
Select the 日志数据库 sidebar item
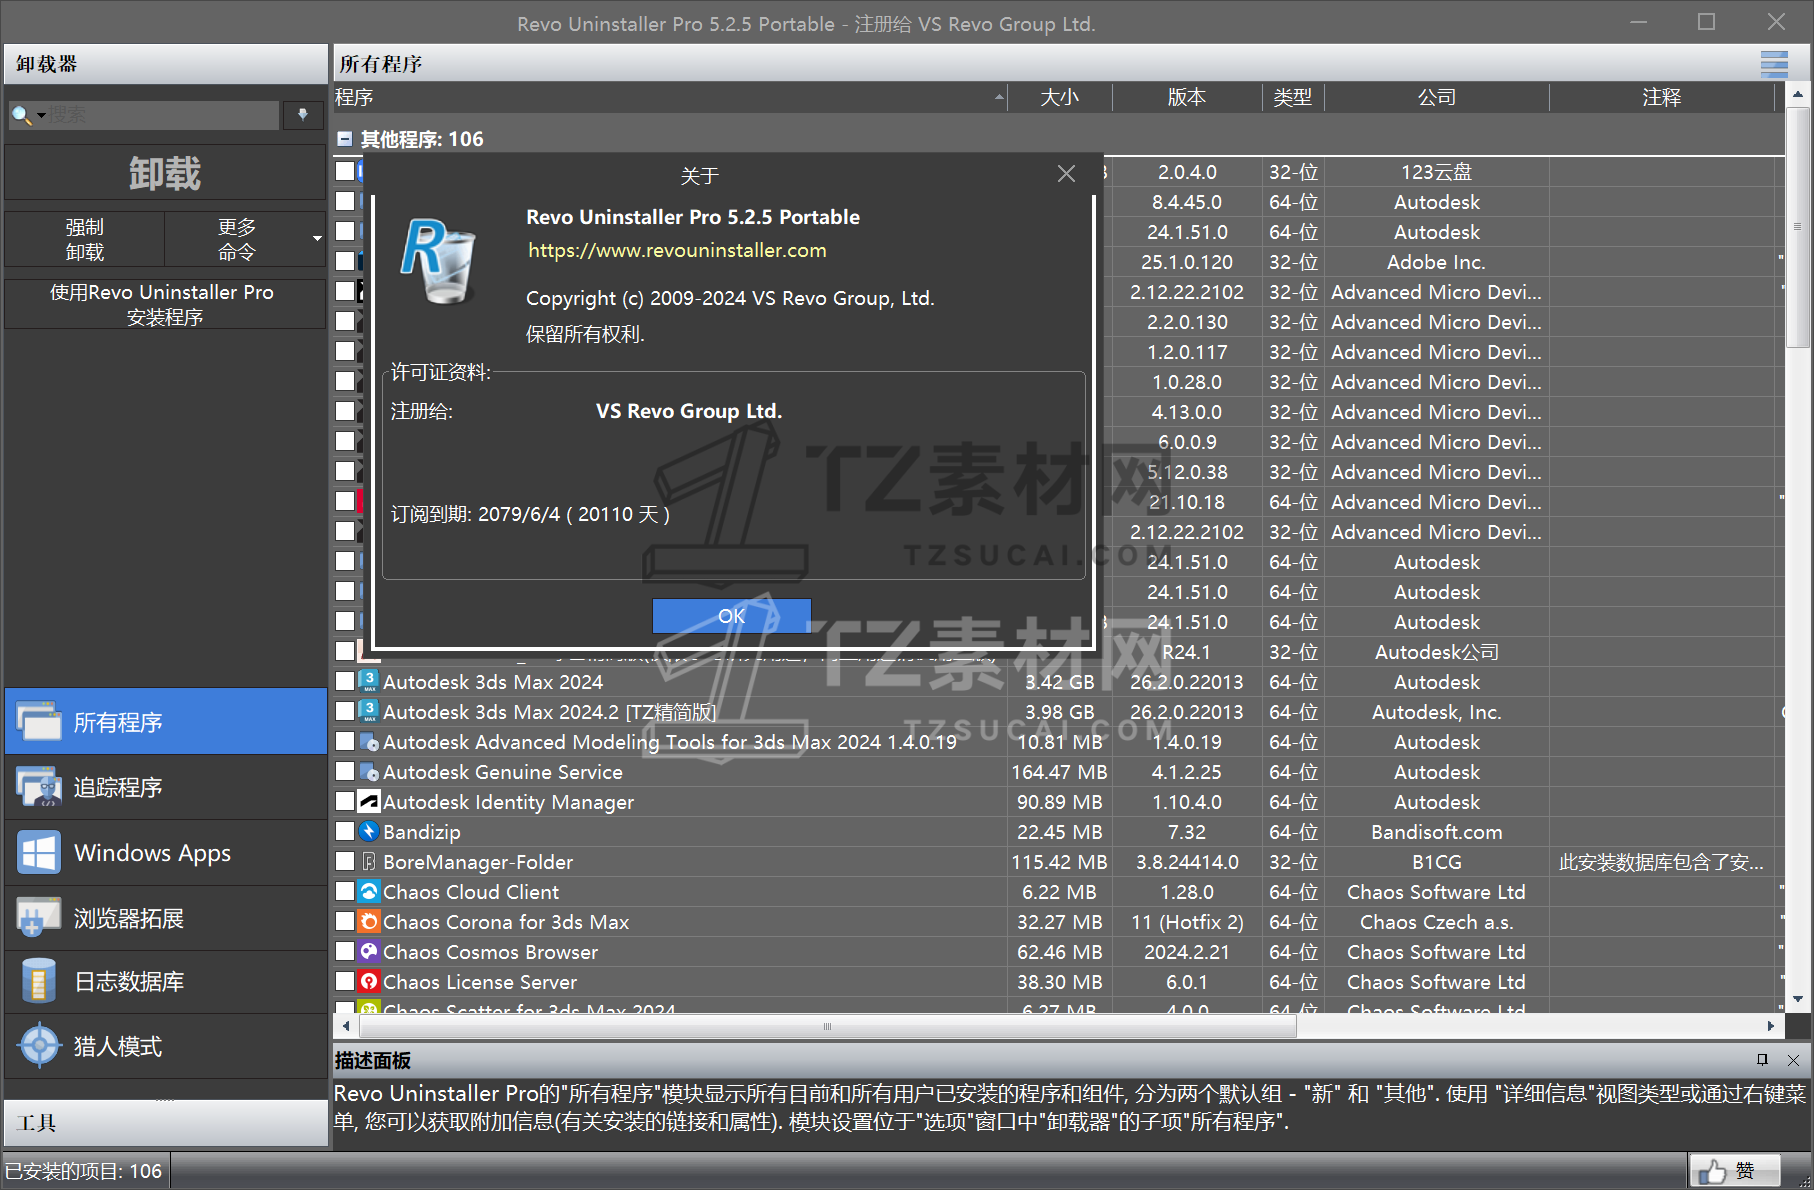tap(166, 981)
